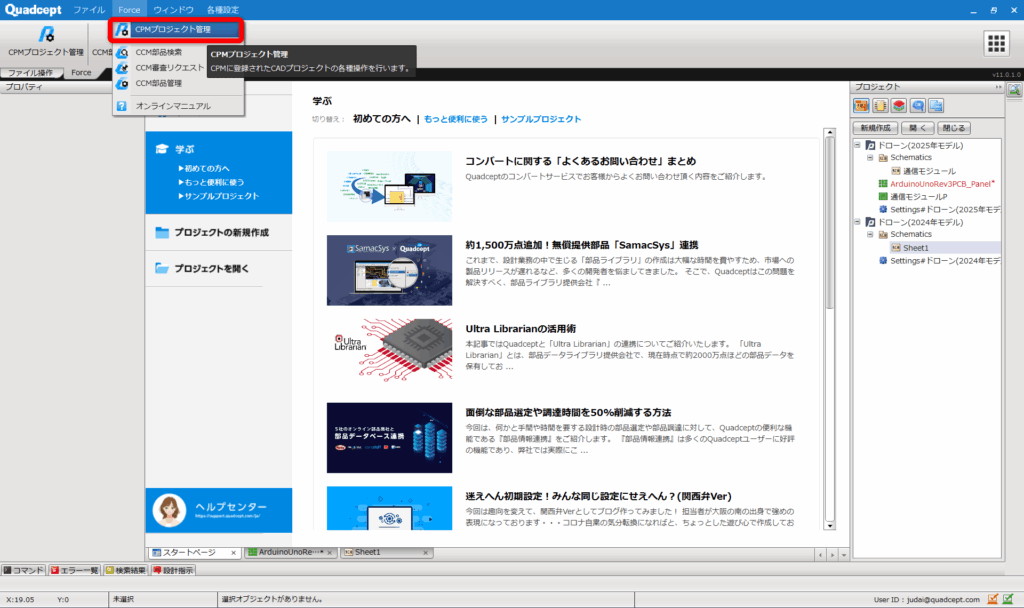Viewport: 1024px width, 608px height.
Task: Collapse the プロジェクト panel with double-arrow
Action: click(x=998, y=87)
